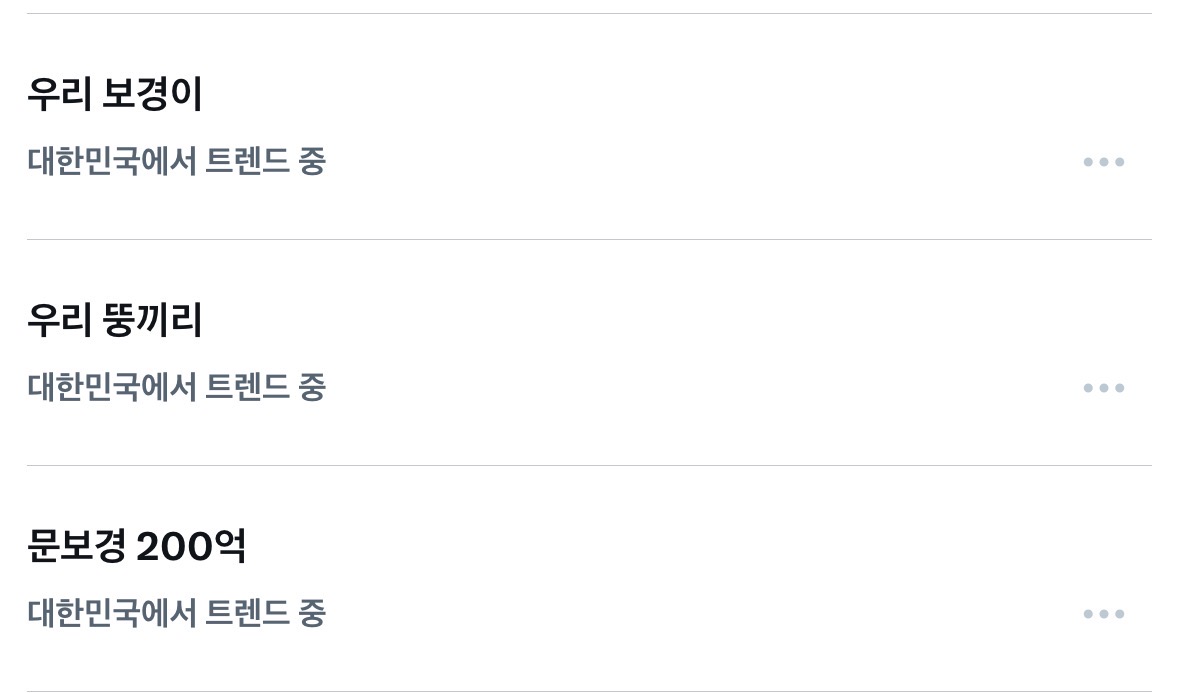Tap the gray subtitle below 우리 보경이
Image resolution: width=1179 pixels, height=693 pixels.
click(176, 162)
